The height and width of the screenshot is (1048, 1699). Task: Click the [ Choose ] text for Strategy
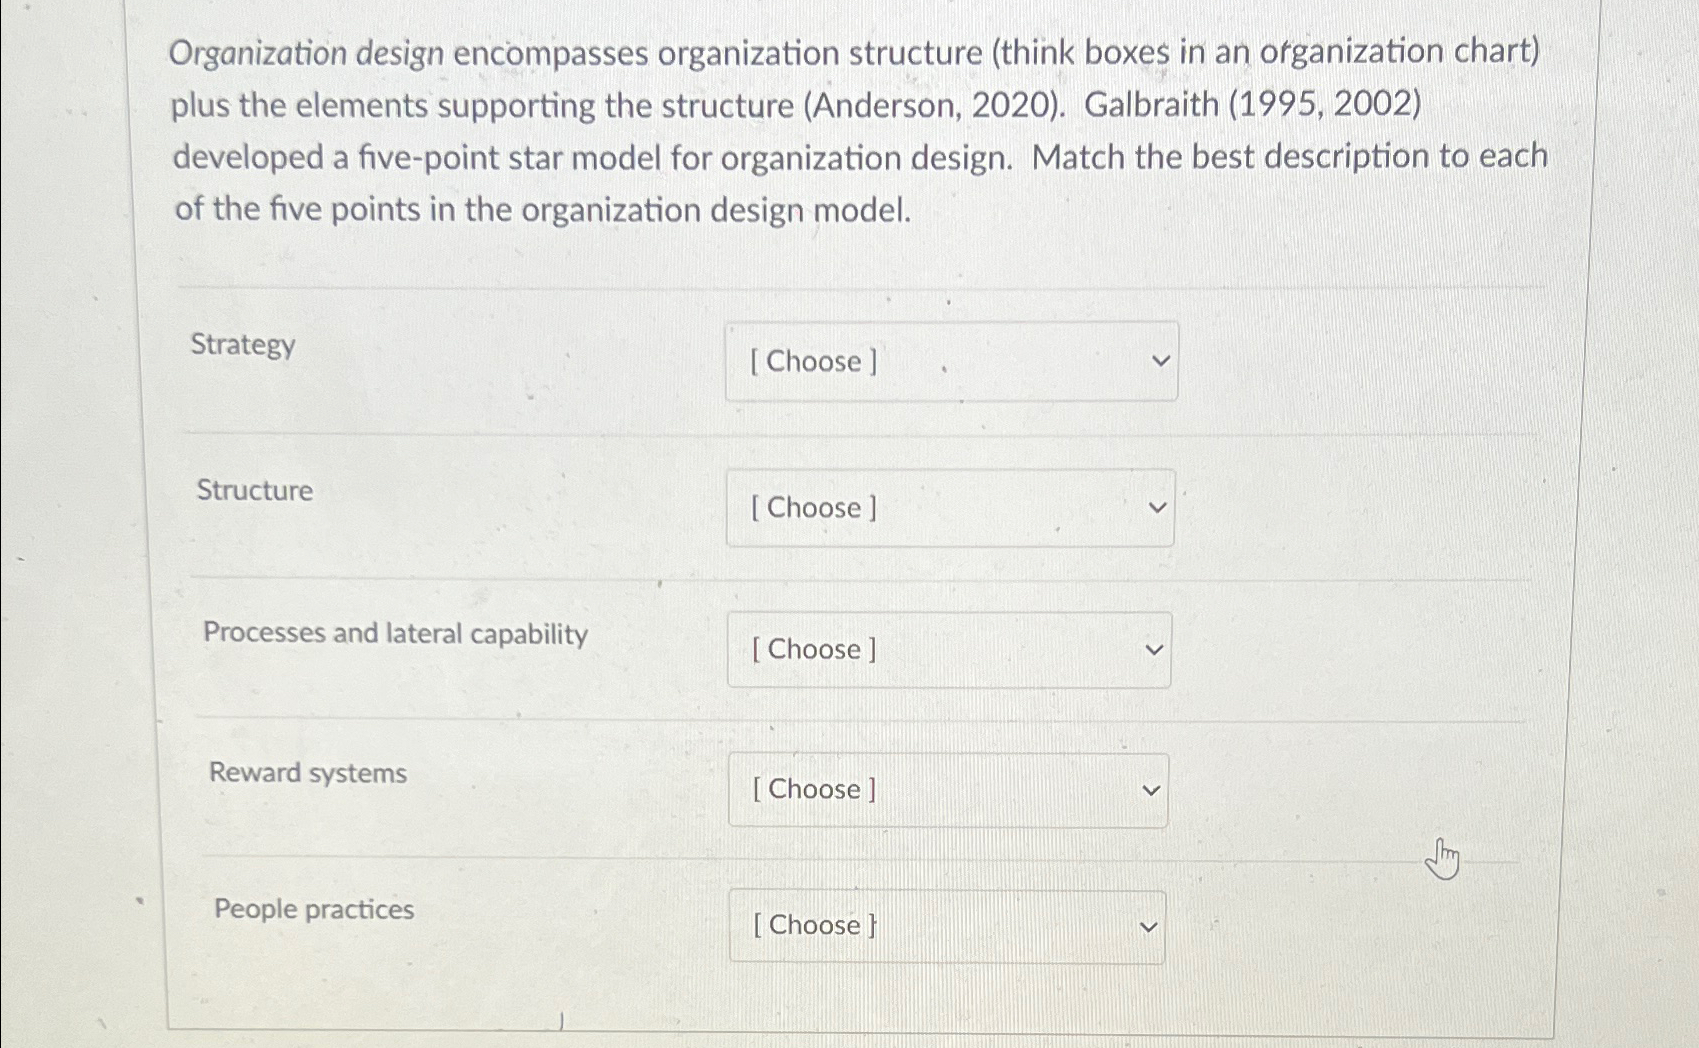812,362
